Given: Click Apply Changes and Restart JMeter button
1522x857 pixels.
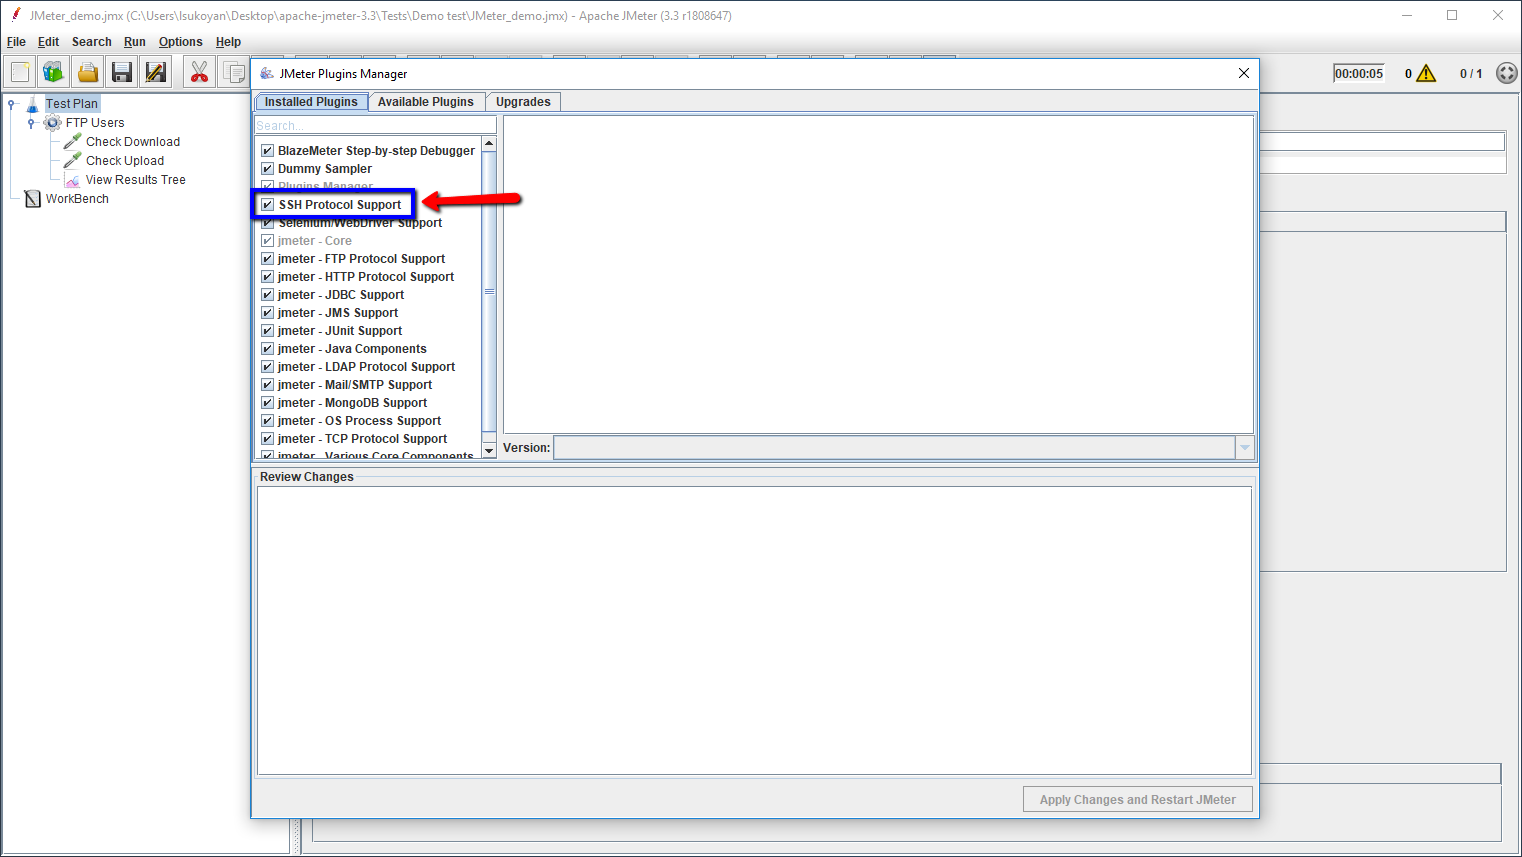Looking at the screenshot, I should 1138,800.
